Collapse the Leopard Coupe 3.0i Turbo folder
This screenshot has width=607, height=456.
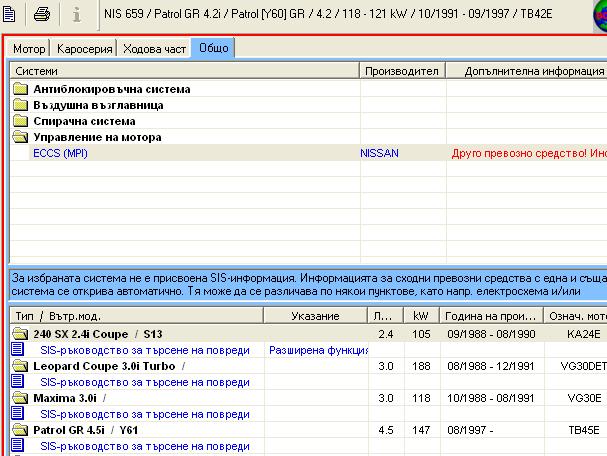pos(20,366)
